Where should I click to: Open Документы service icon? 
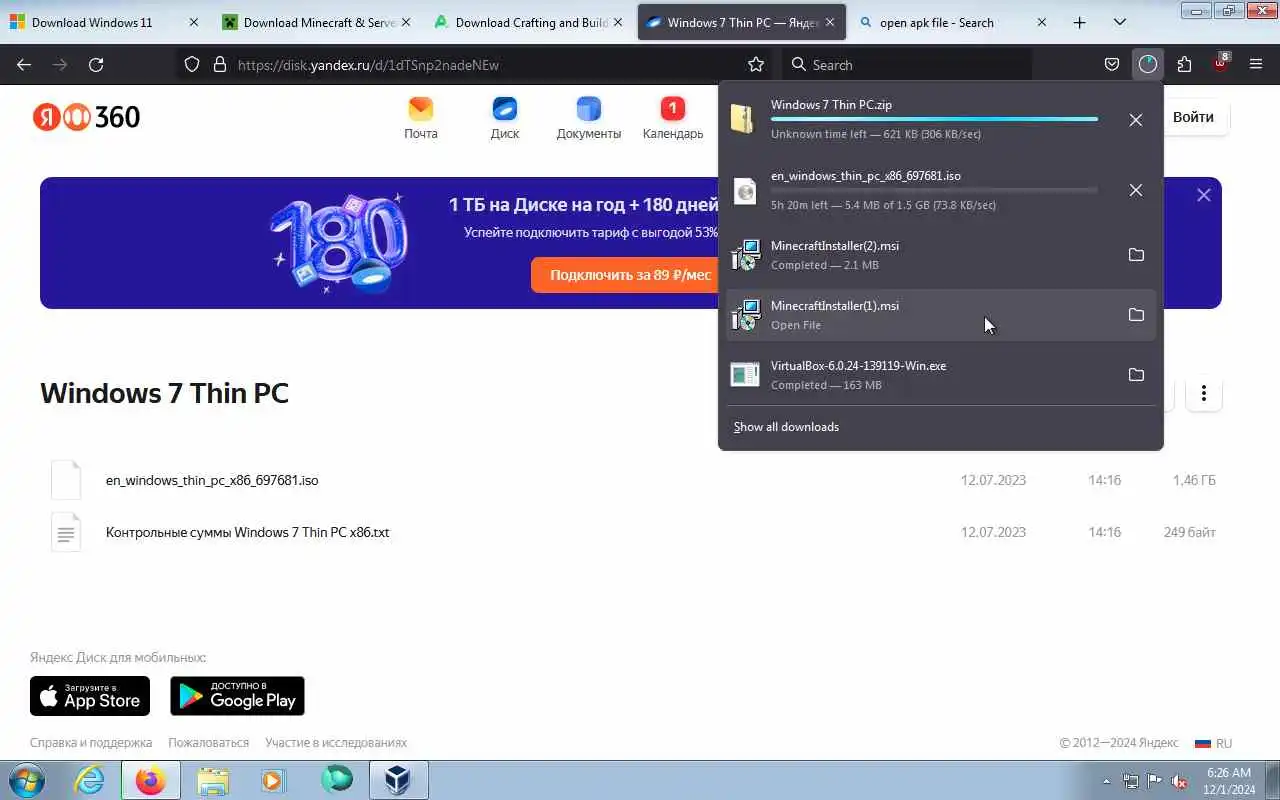[x=589, y=118]
